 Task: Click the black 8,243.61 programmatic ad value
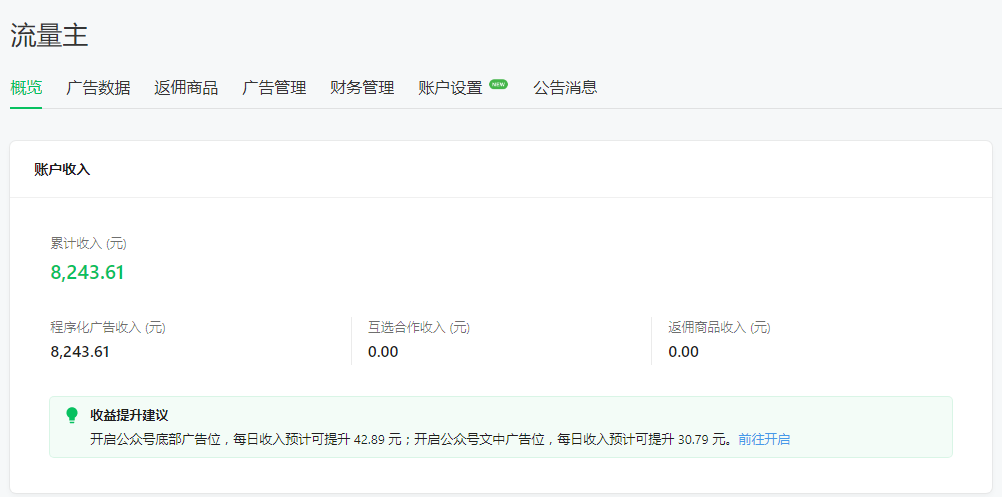[80, 352]
